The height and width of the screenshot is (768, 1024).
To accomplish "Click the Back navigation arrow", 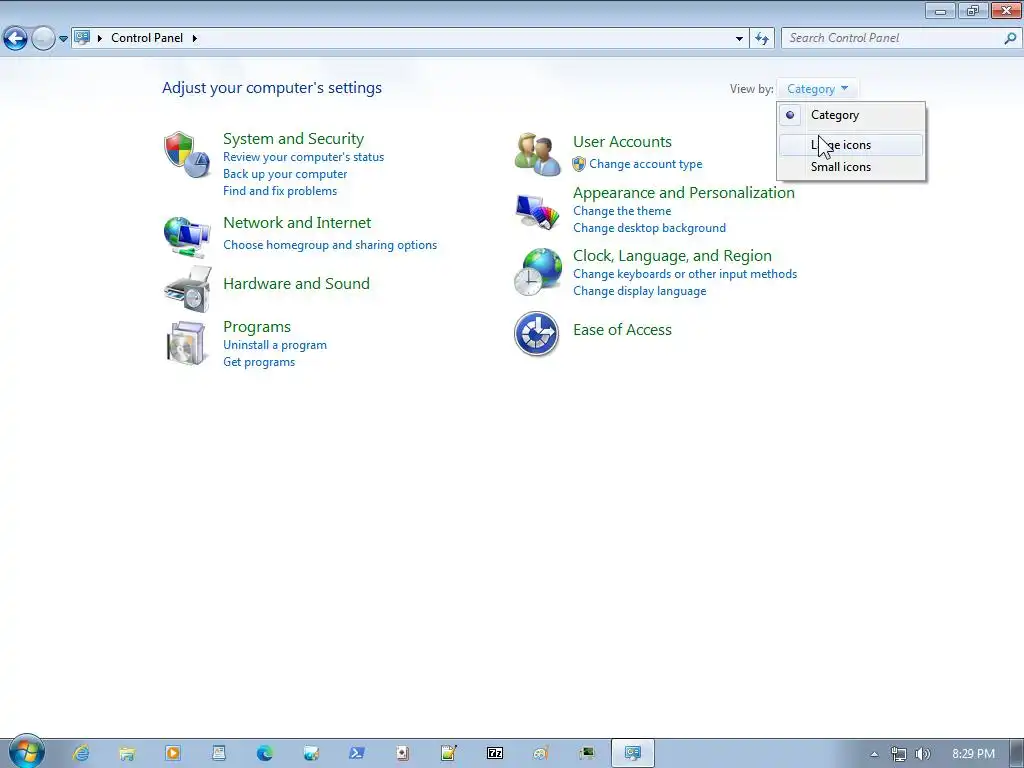I will (16, 39).
